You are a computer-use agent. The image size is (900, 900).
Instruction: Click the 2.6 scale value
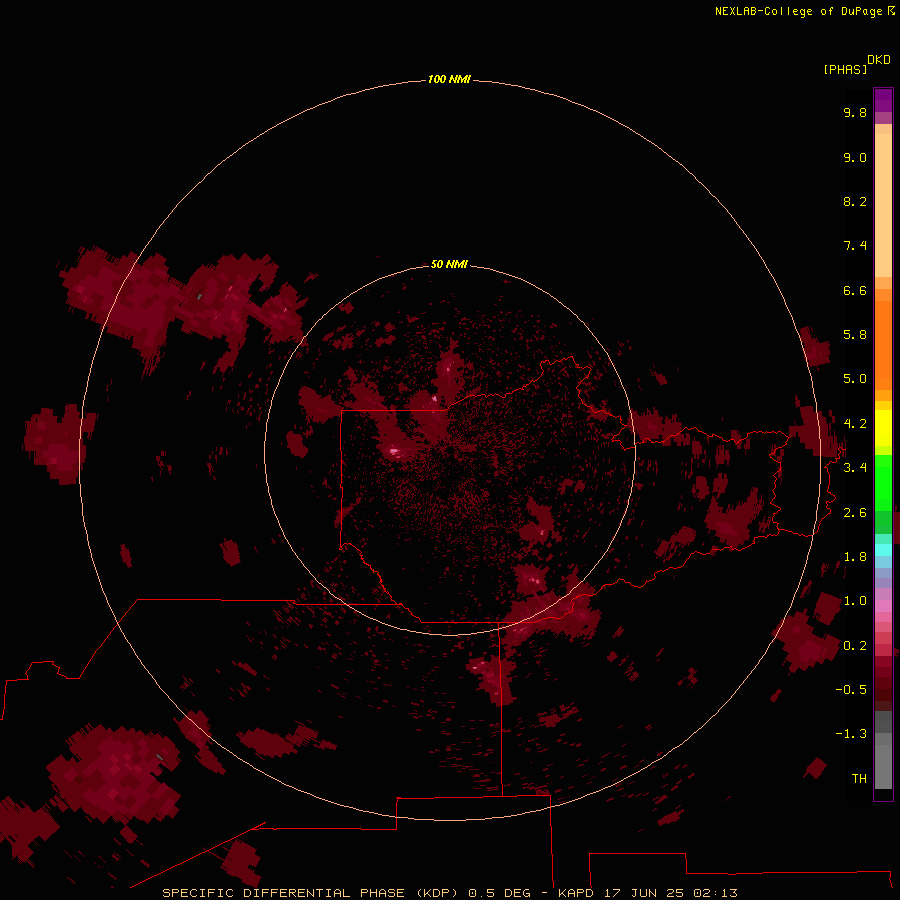click(855, 513)
